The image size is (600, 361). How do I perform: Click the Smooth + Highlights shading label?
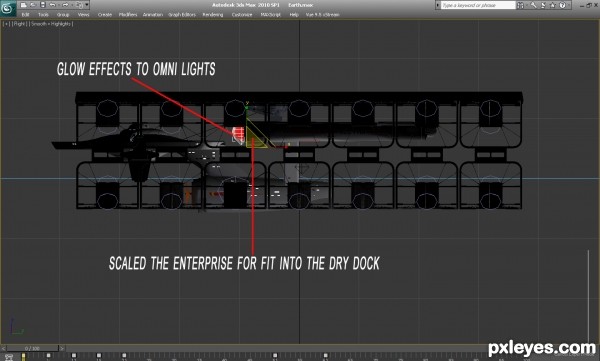(51, 24)
